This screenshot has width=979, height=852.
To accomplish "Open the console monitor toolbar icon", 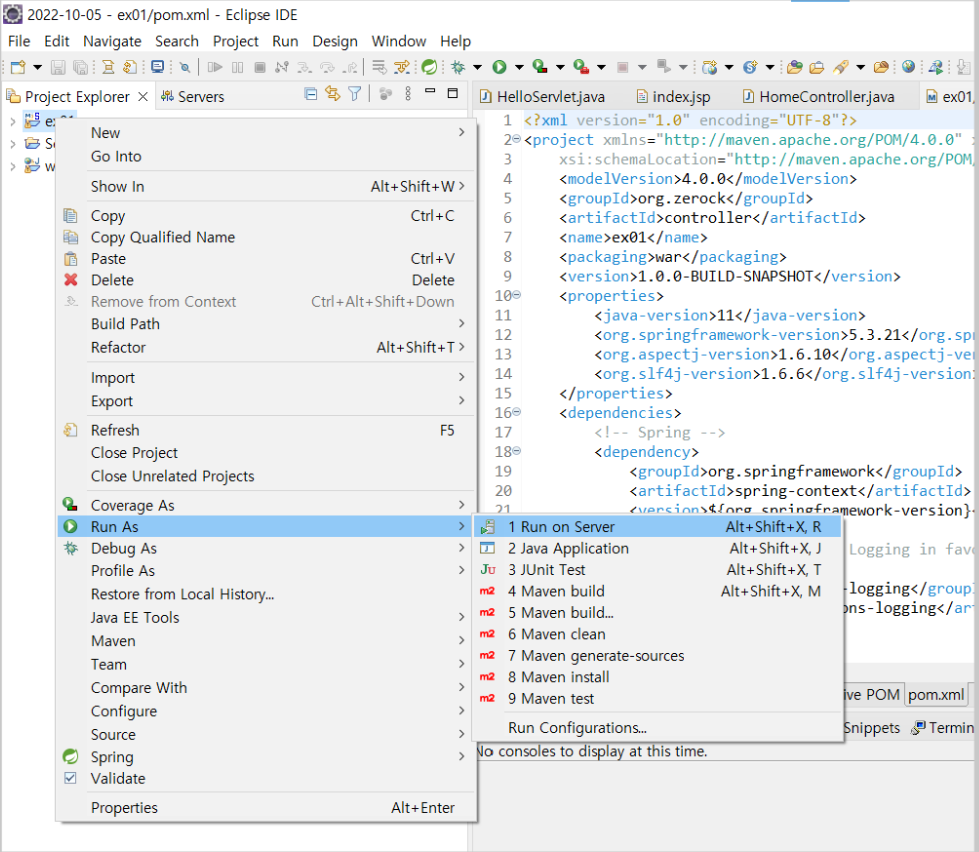I will coord(158,67).
